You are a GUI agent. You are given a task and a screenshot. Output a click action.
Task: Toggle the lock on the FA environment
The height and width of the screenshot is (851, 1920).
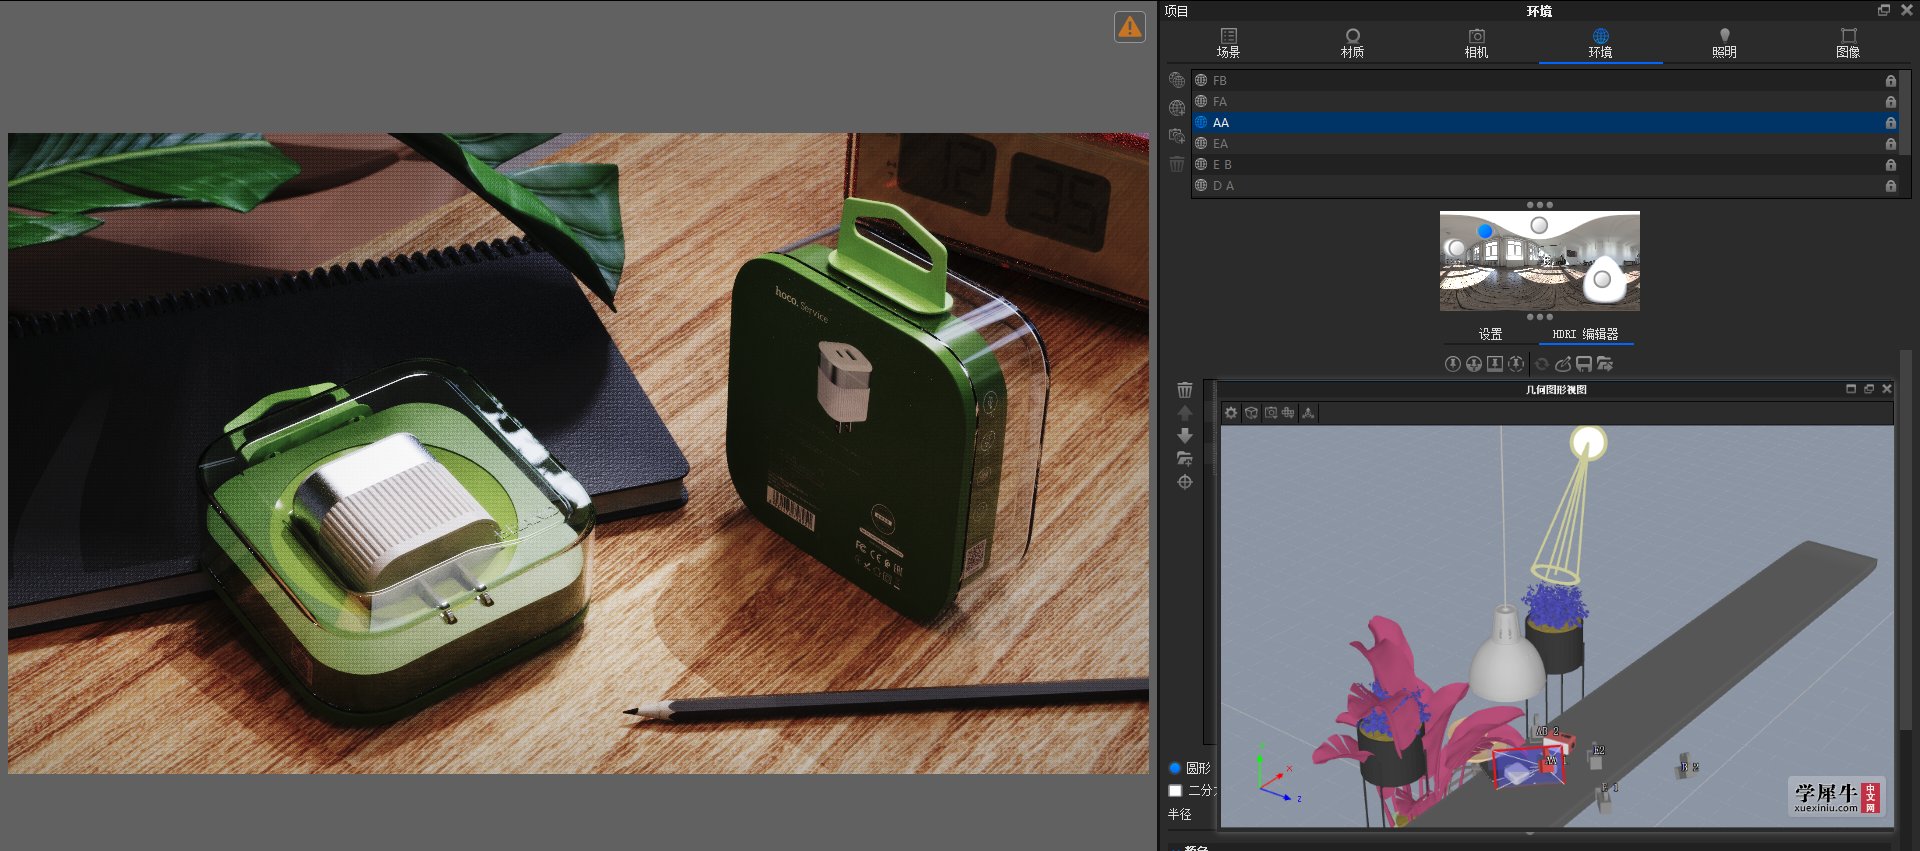pos(1890,102)
